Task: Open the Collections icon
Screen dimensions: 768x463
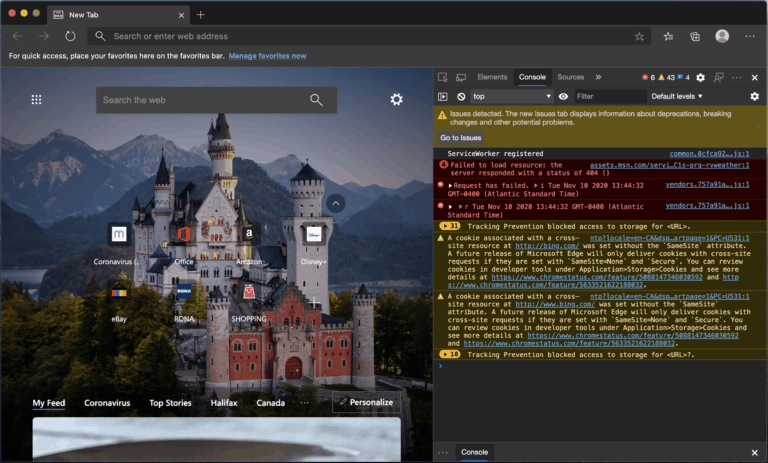Action: [695, 36]
